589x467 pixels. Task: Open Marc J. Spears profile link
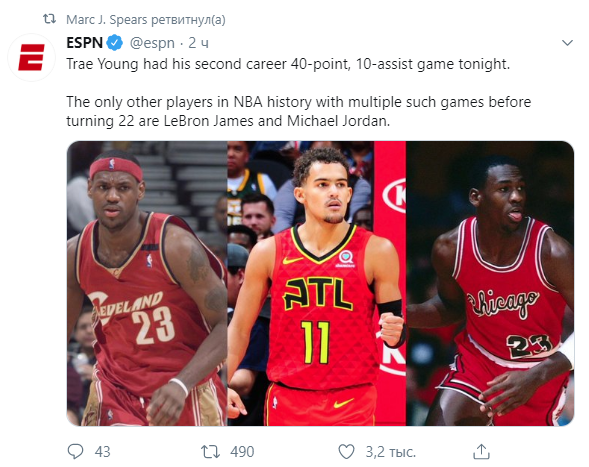click(106, 20)
